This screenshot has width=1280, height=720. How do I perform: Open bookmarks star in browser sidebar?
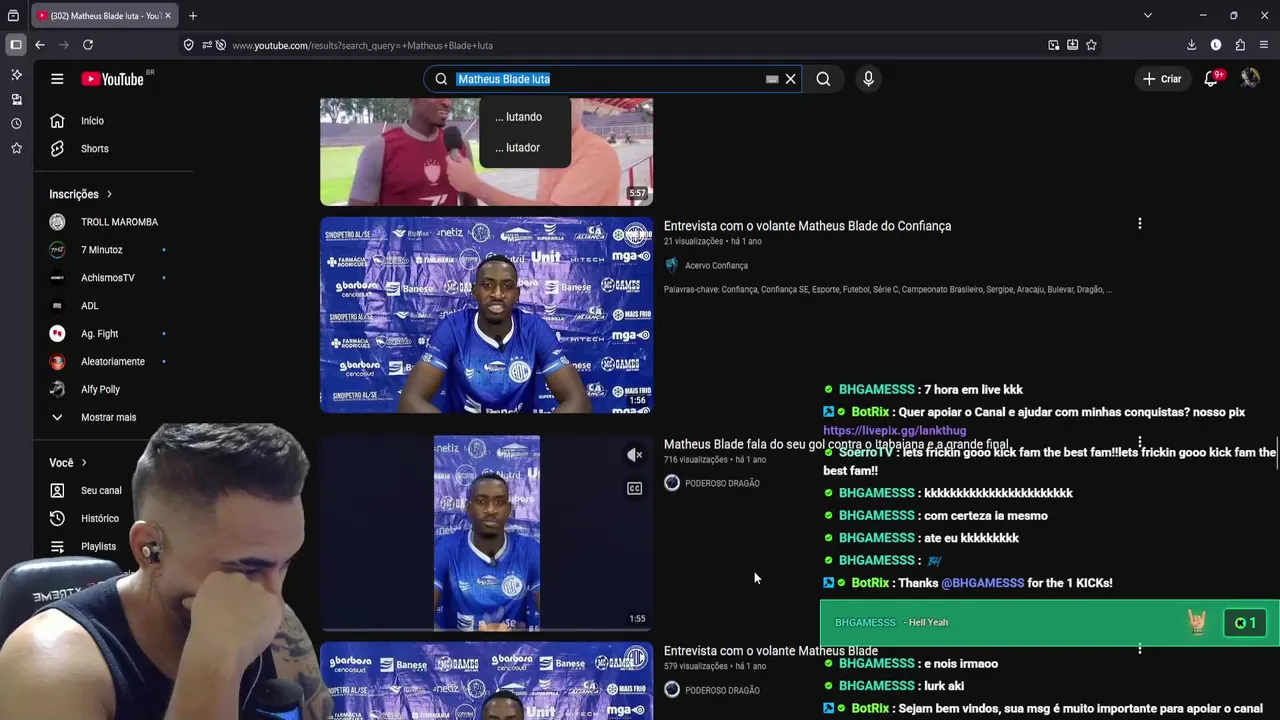16,148
